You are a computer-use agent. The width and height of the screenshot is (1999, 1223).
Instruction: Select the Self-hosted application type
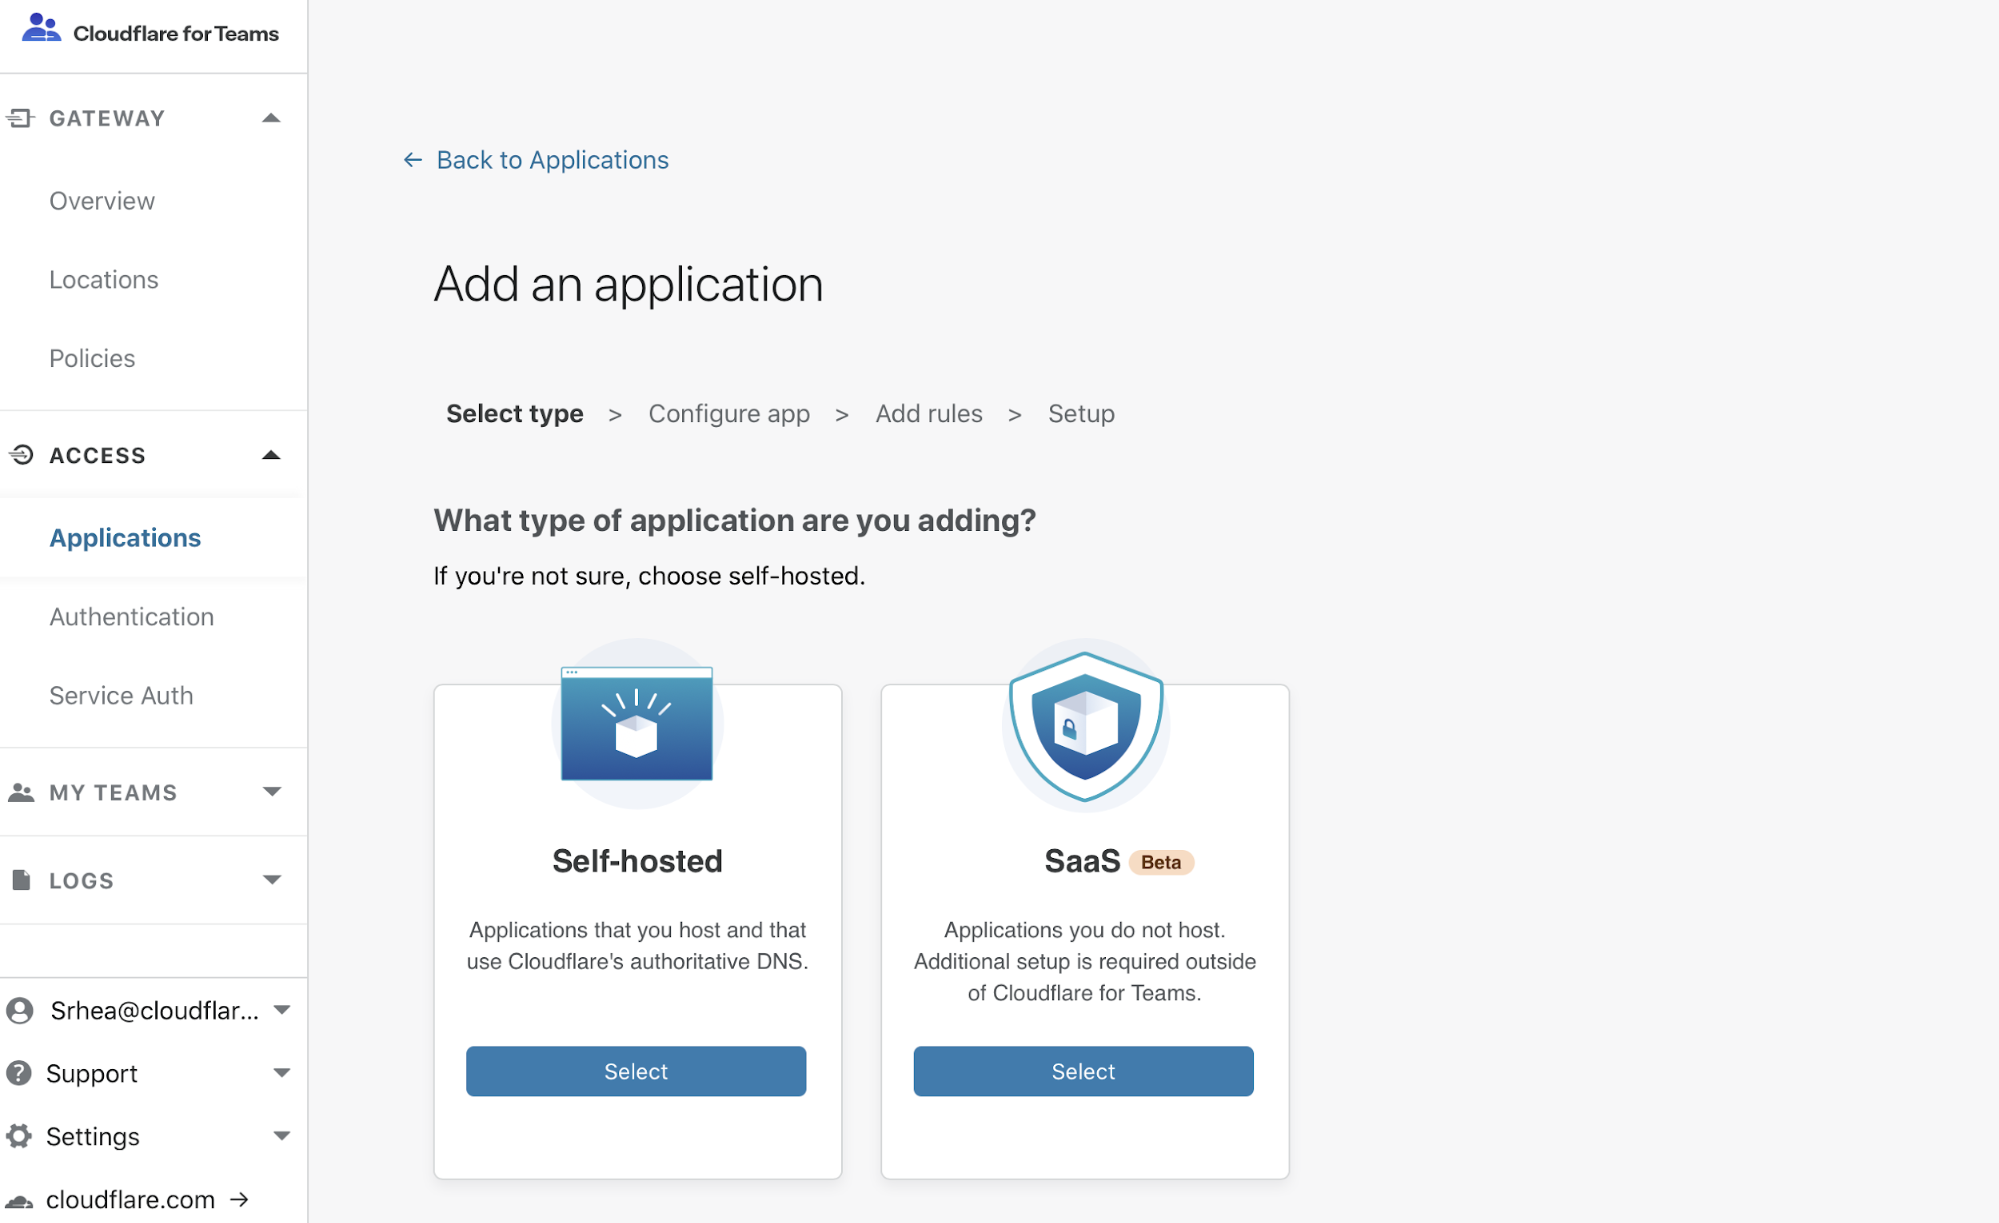coord(636,1071)
